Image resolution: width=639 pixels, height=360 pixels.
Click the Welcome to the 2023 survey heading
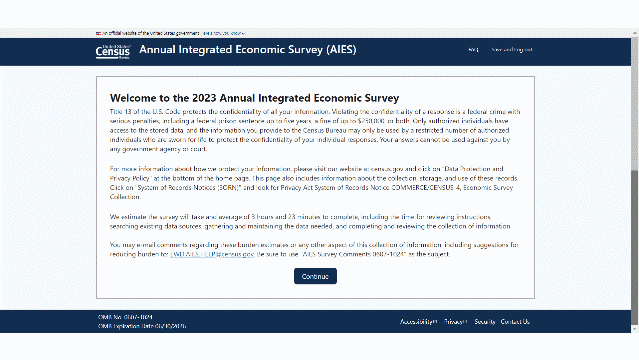coord(254,98)
